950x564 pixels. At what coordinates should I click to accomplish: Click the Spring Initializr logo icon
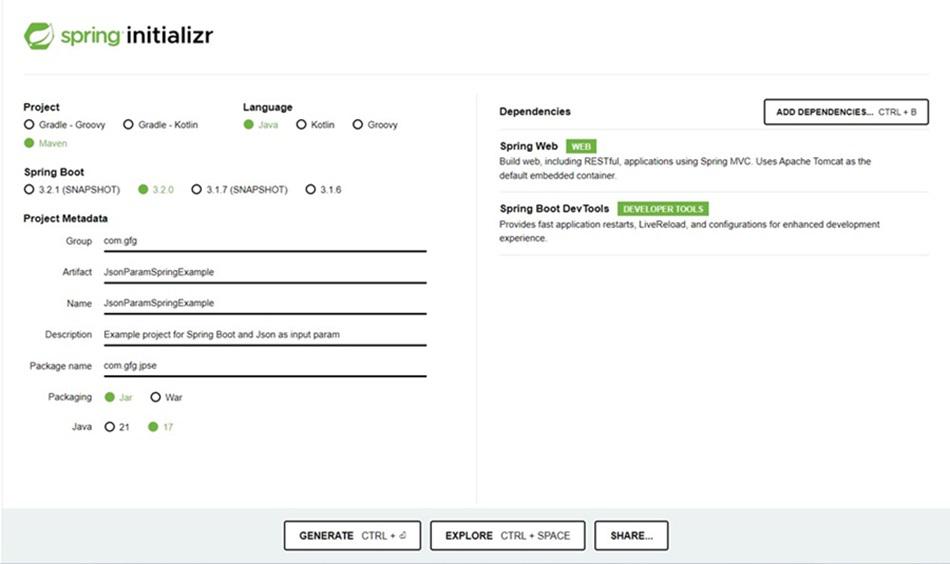(x=39, y=36)
